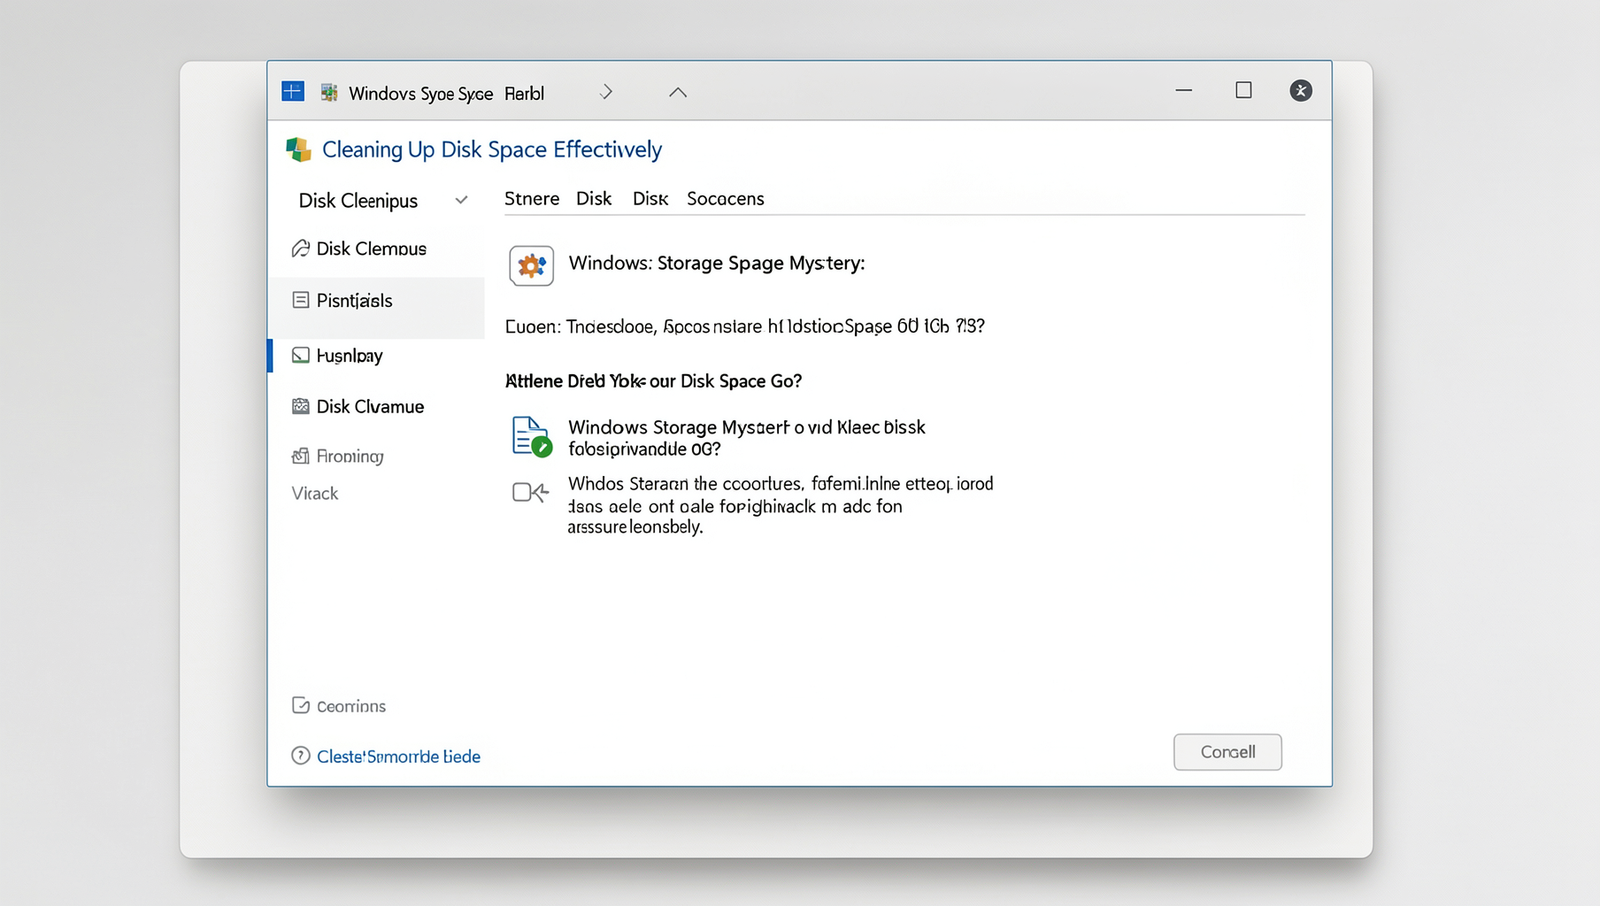Click the Concell button
The width and height of the screenshot is (1600, 906).
(x=1228, y=752)
